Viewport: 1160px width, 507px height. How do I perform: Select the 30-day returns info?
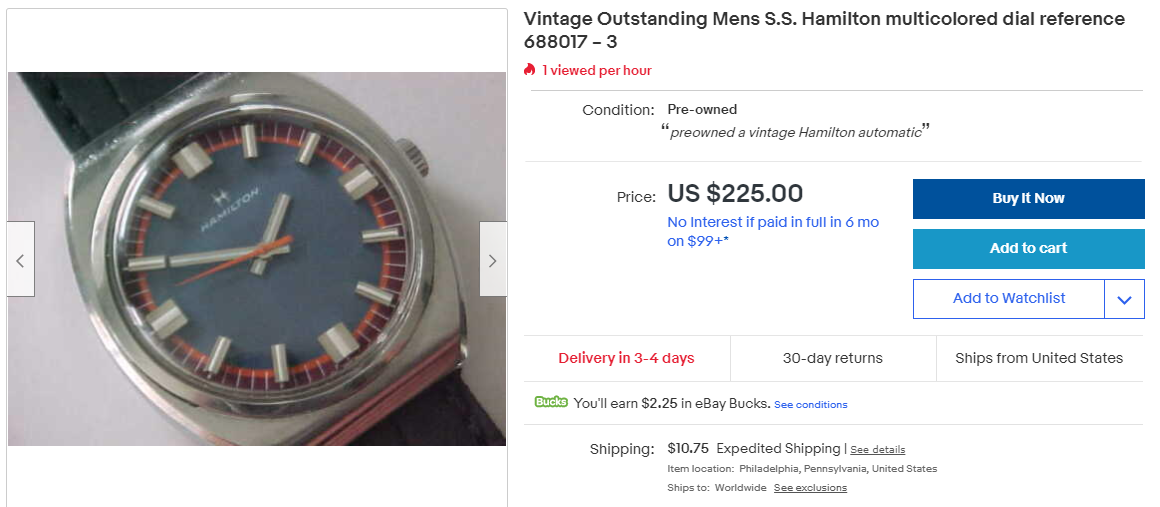[832, 358]
